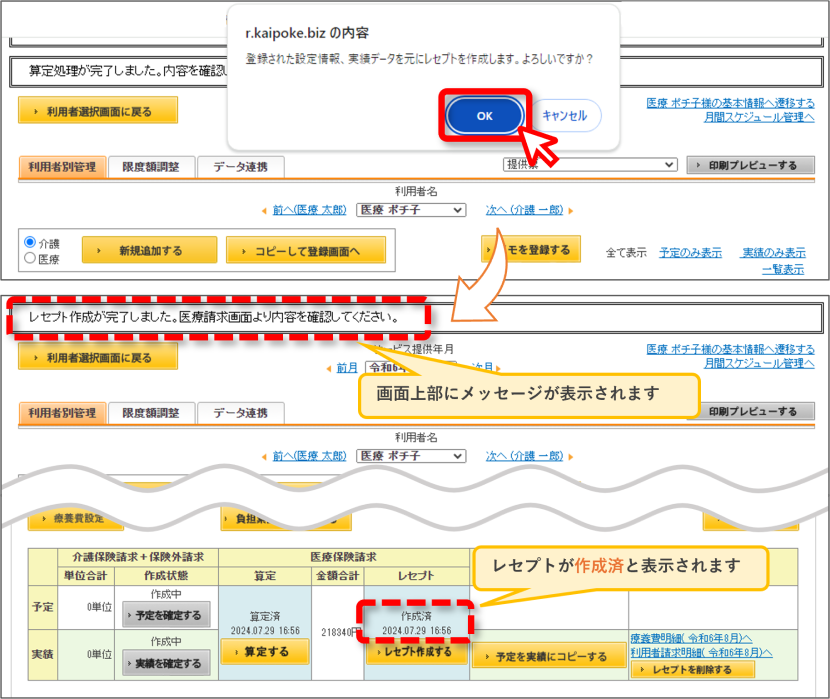
Task: Go to the upper 前へ(医療 太郎) link
Action: point(309,210)
